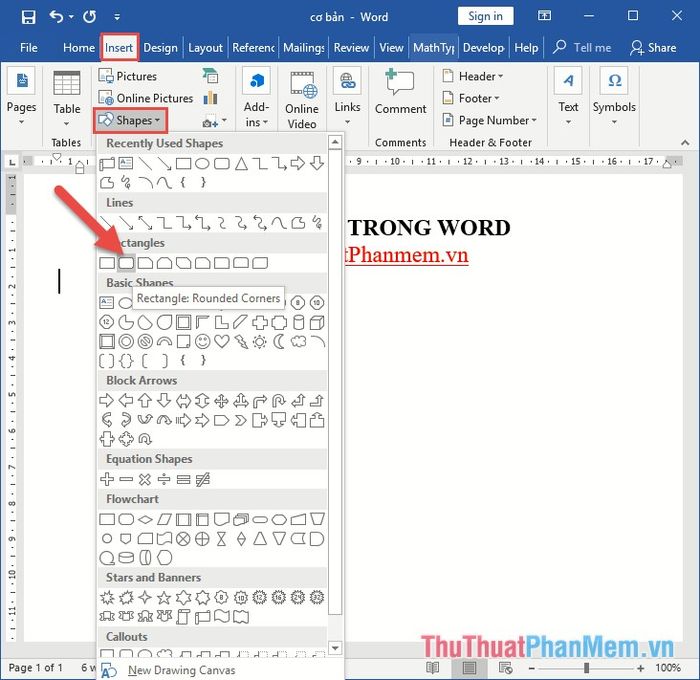This screenshot has height=680, width=700.
Task: Select the Plus Sign equation shape
Action: (x=107, y=479)
